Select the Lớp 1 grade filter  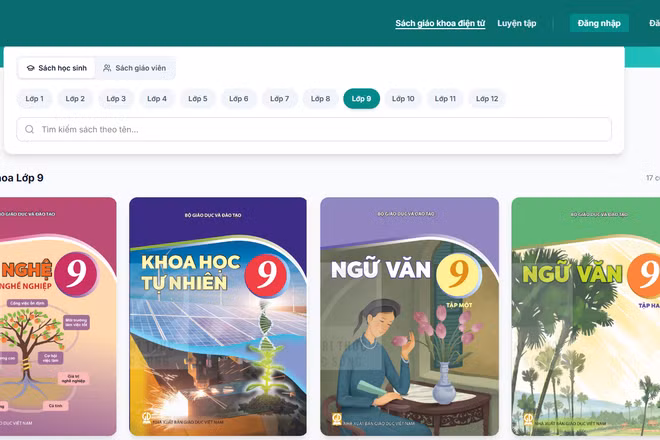coord(35,99)
